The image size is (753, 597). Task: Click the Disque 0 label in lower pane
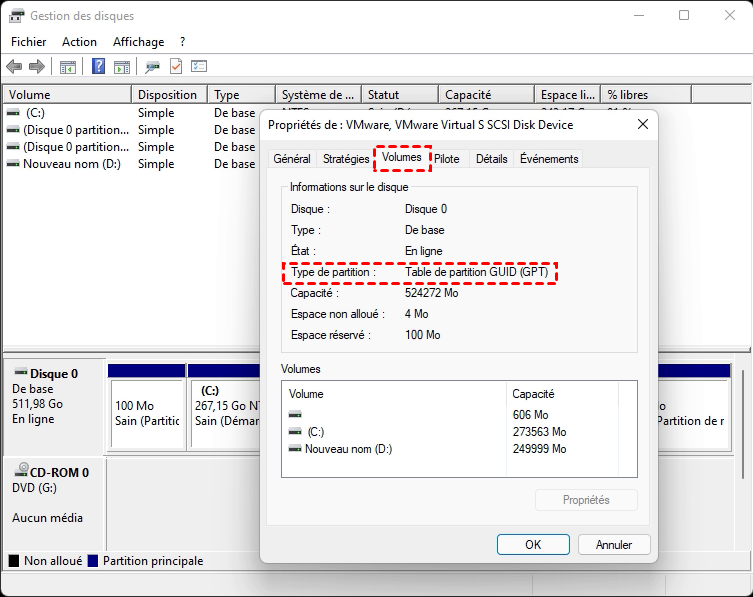click(54, 374)
